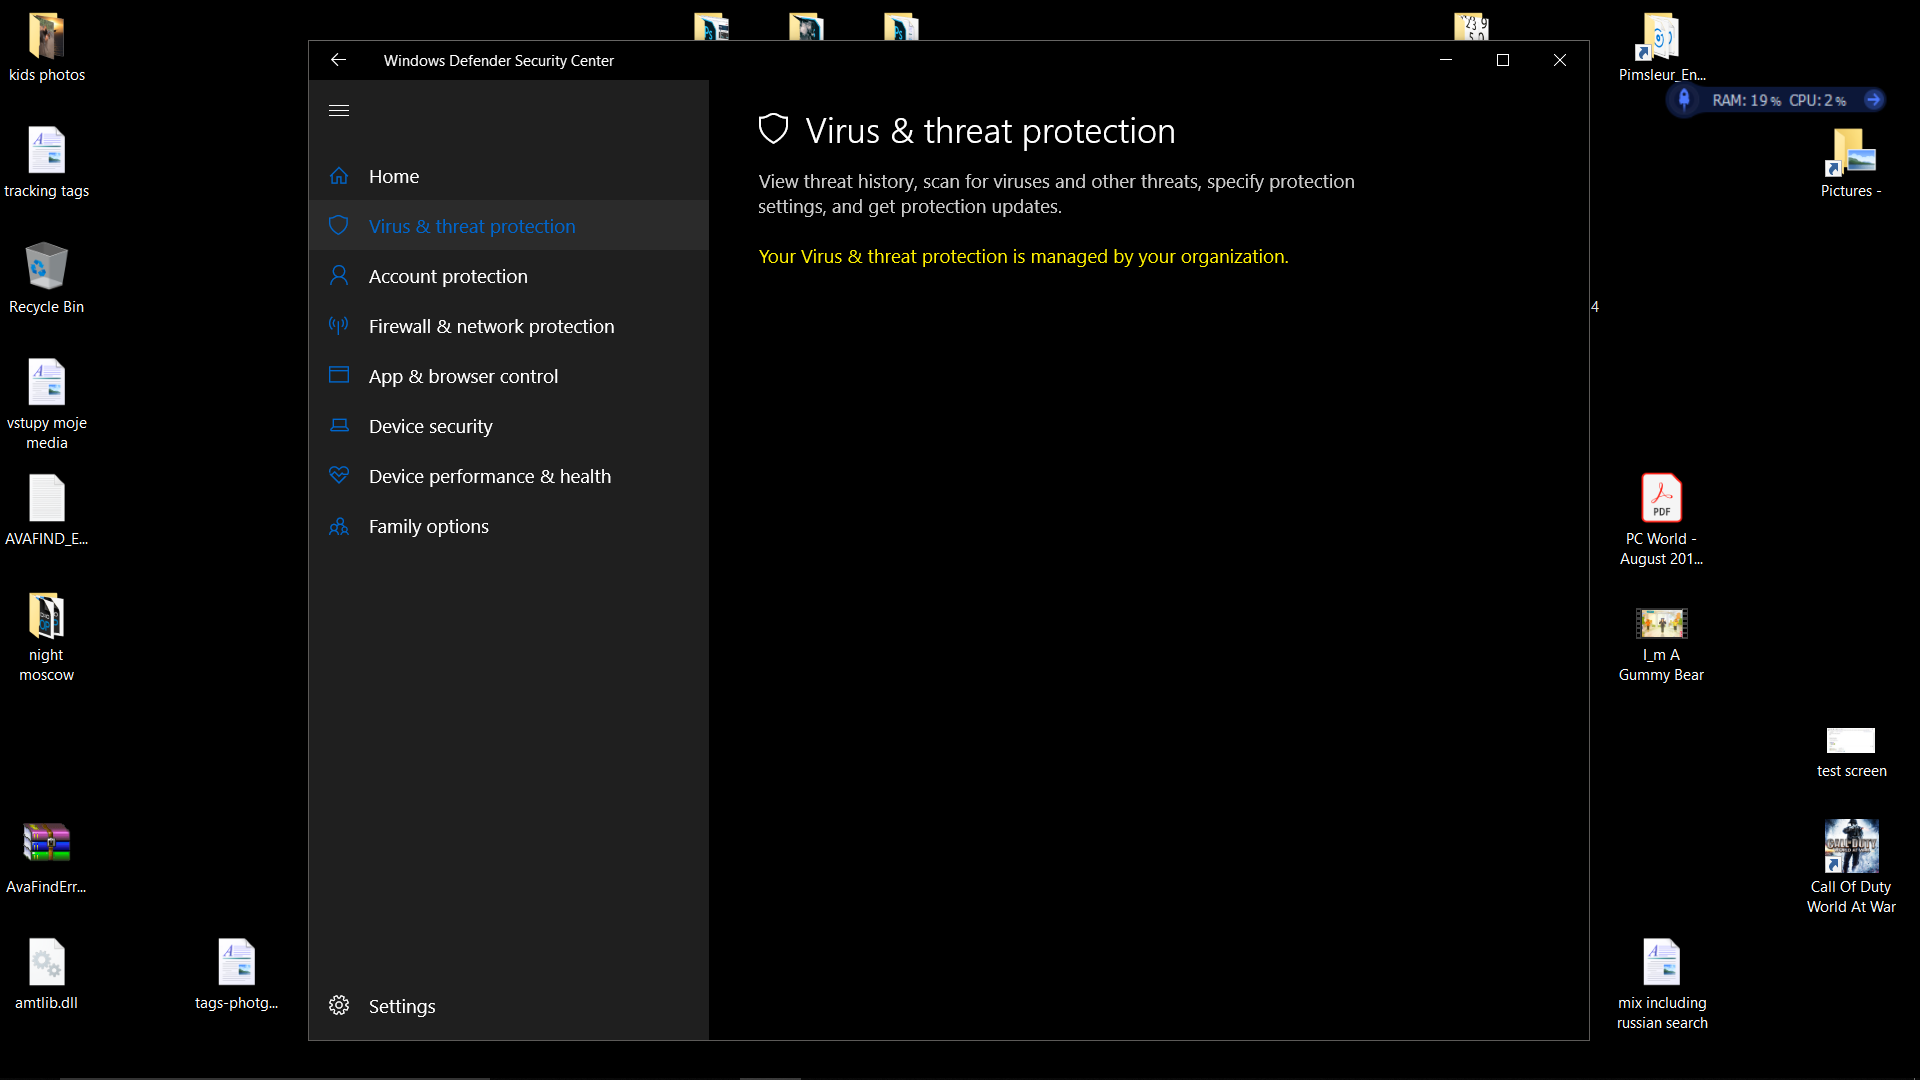This screenshot has height=1080, width=1920.
Task: Select the Recycle Bin icon
Action: tap(46, 279)
